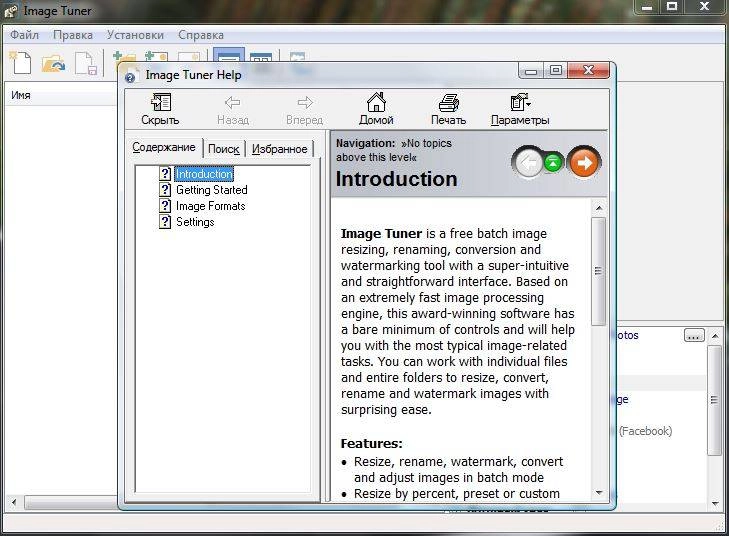Switch to the Поиск tab
Image resolution: width=729 pixels, height=536 pixels.
[224, 149]
